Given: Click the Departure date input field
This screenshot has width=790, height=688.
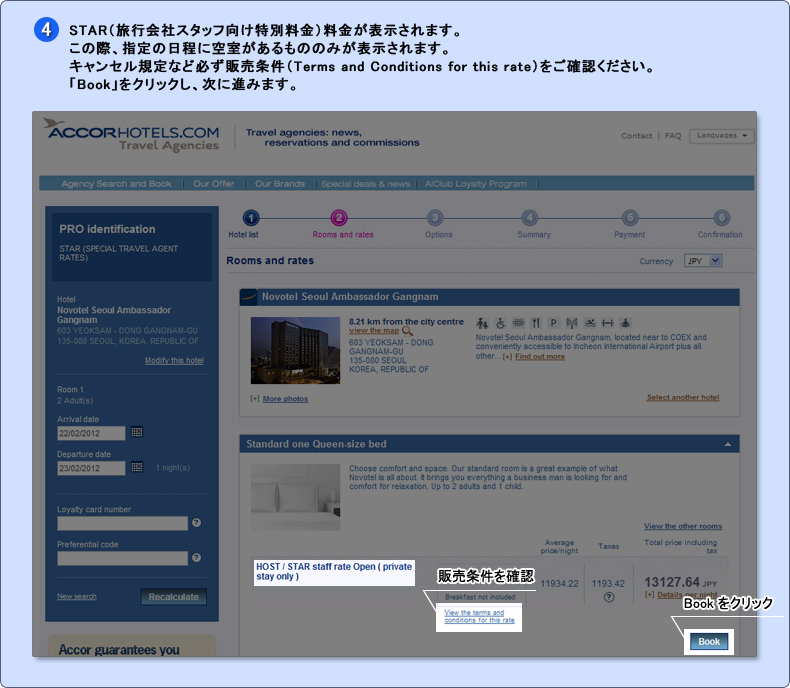Looking at the screenshot, I should coord(91,468).
